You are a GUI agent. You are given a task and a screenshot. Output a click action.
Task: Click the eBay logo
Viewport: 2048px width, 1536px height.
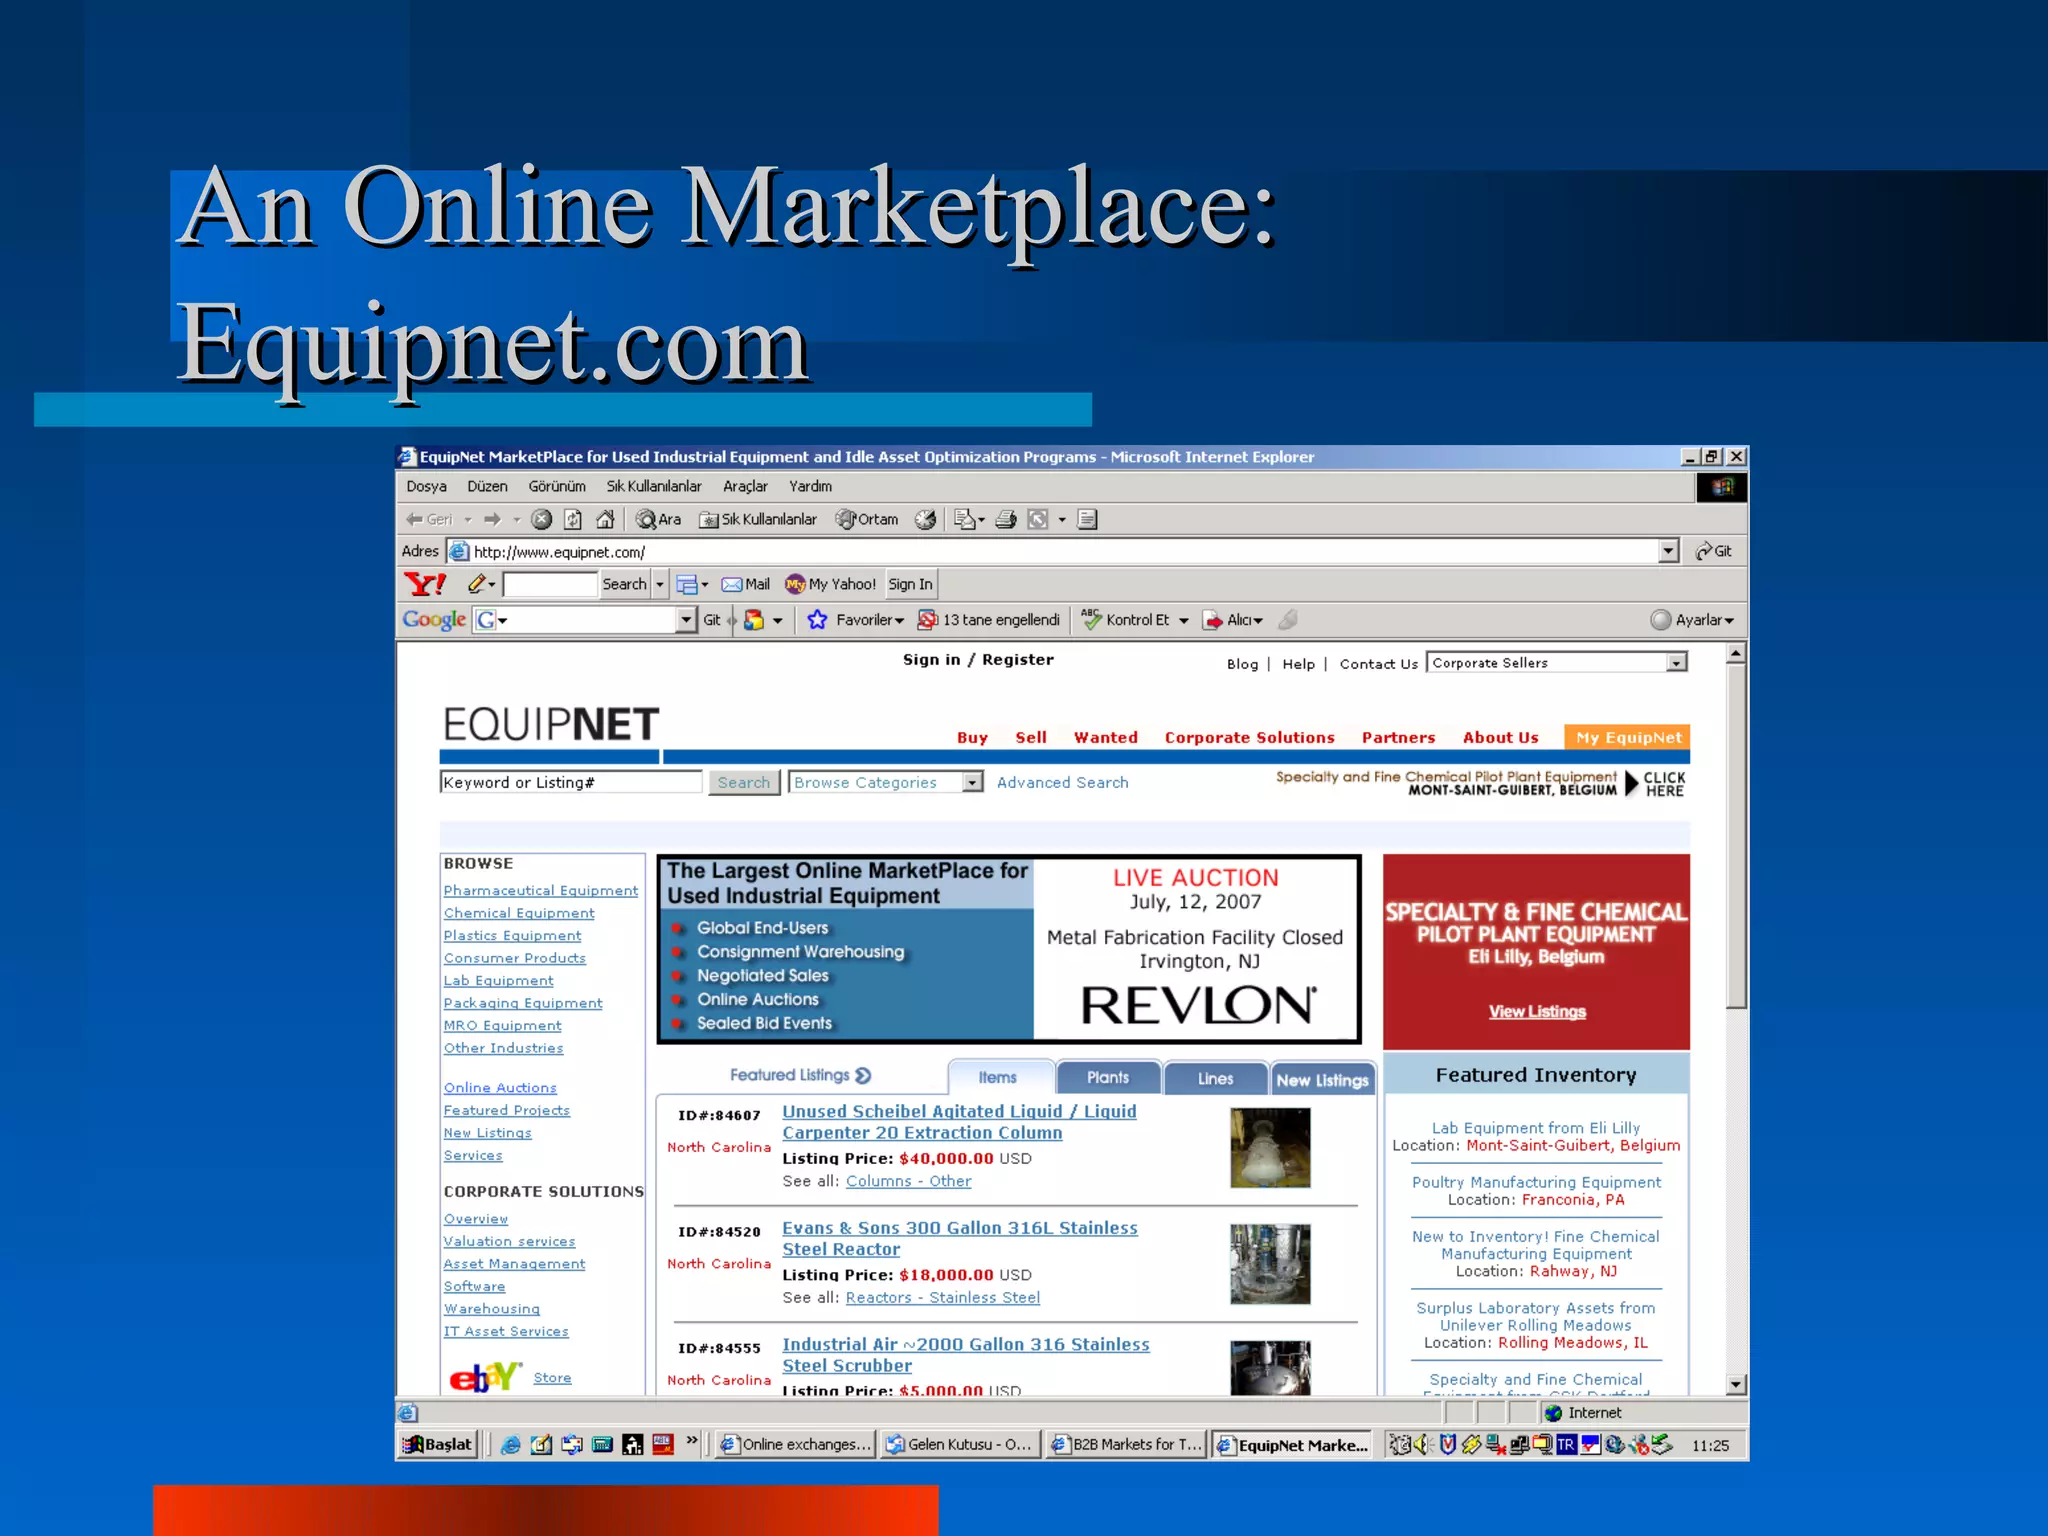(485, 1377)
